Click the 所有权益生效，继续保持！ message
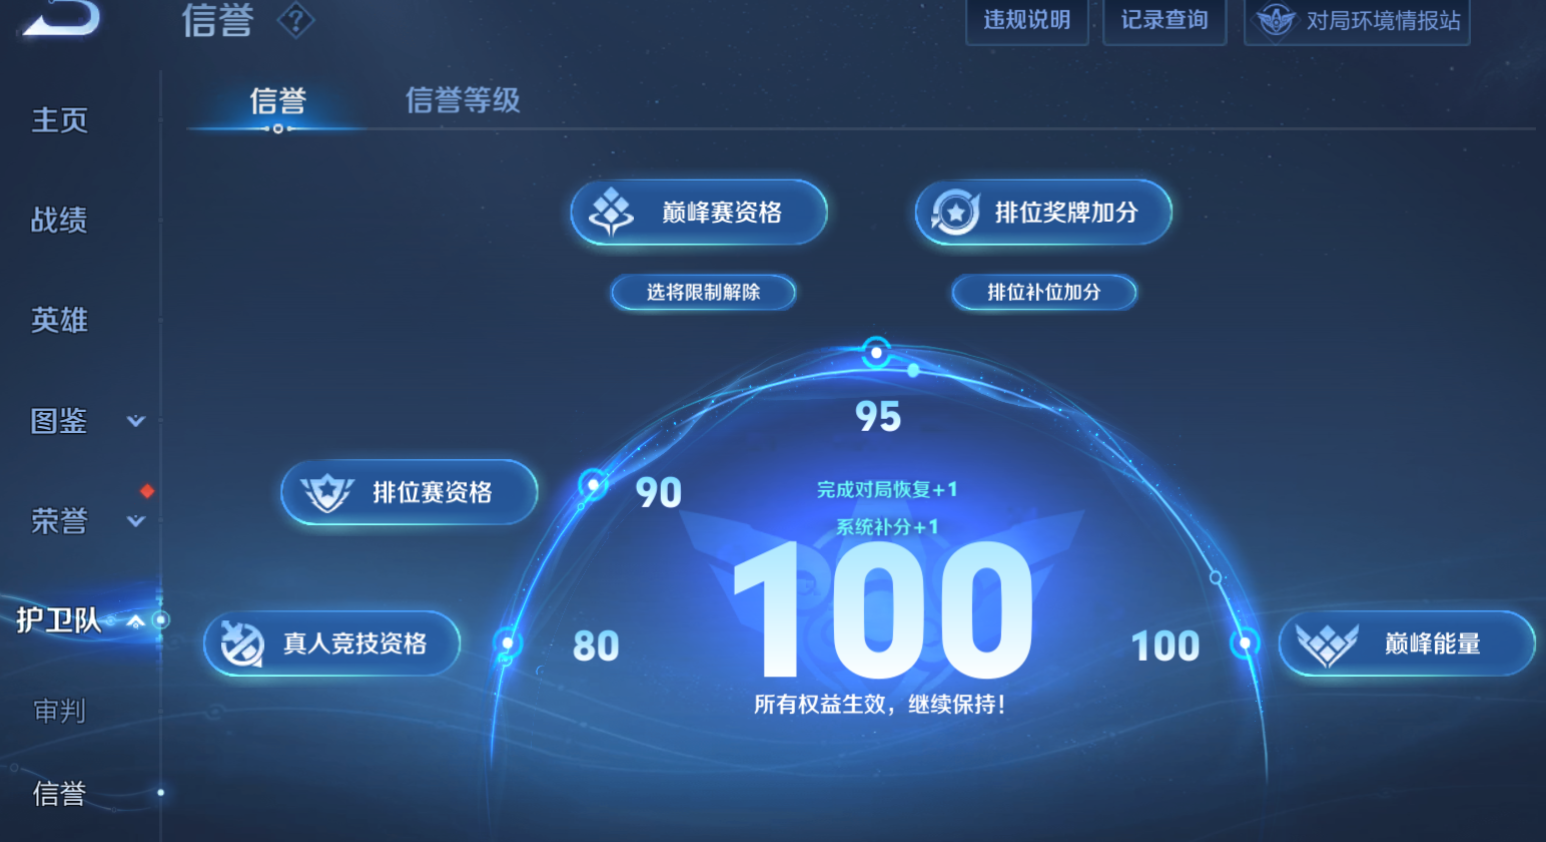Screen dimensions: 1546x842 [x=880, y=704]
